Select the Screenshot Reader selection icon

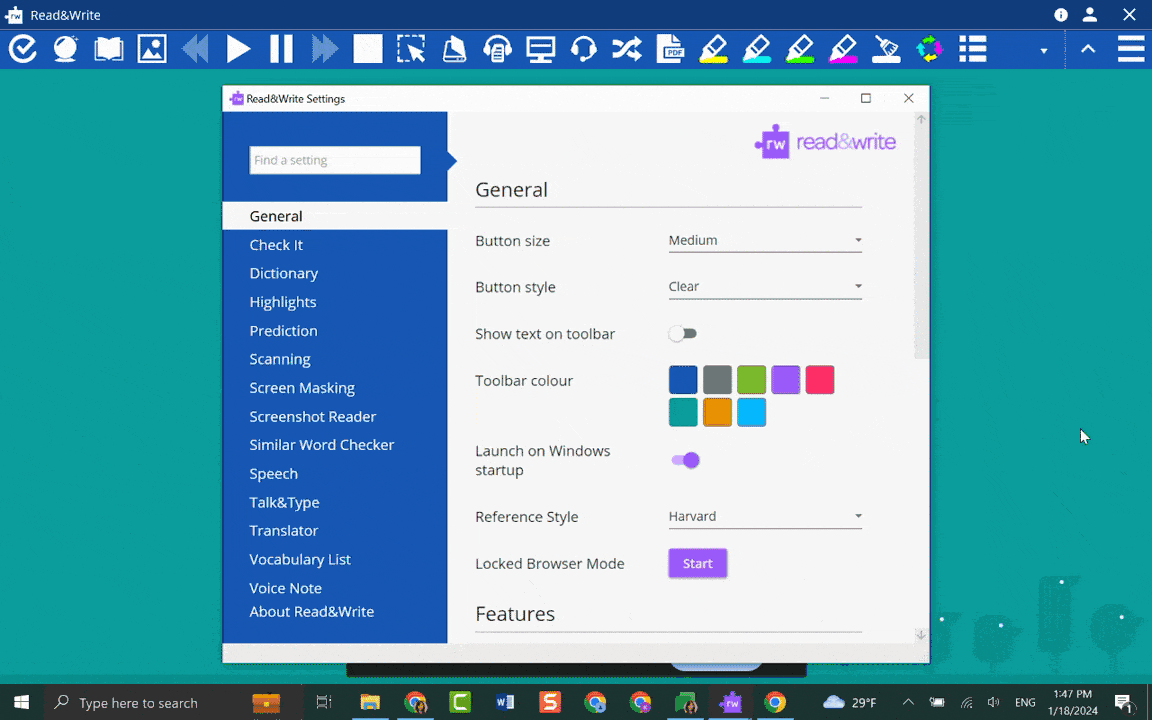pos(411,48)
